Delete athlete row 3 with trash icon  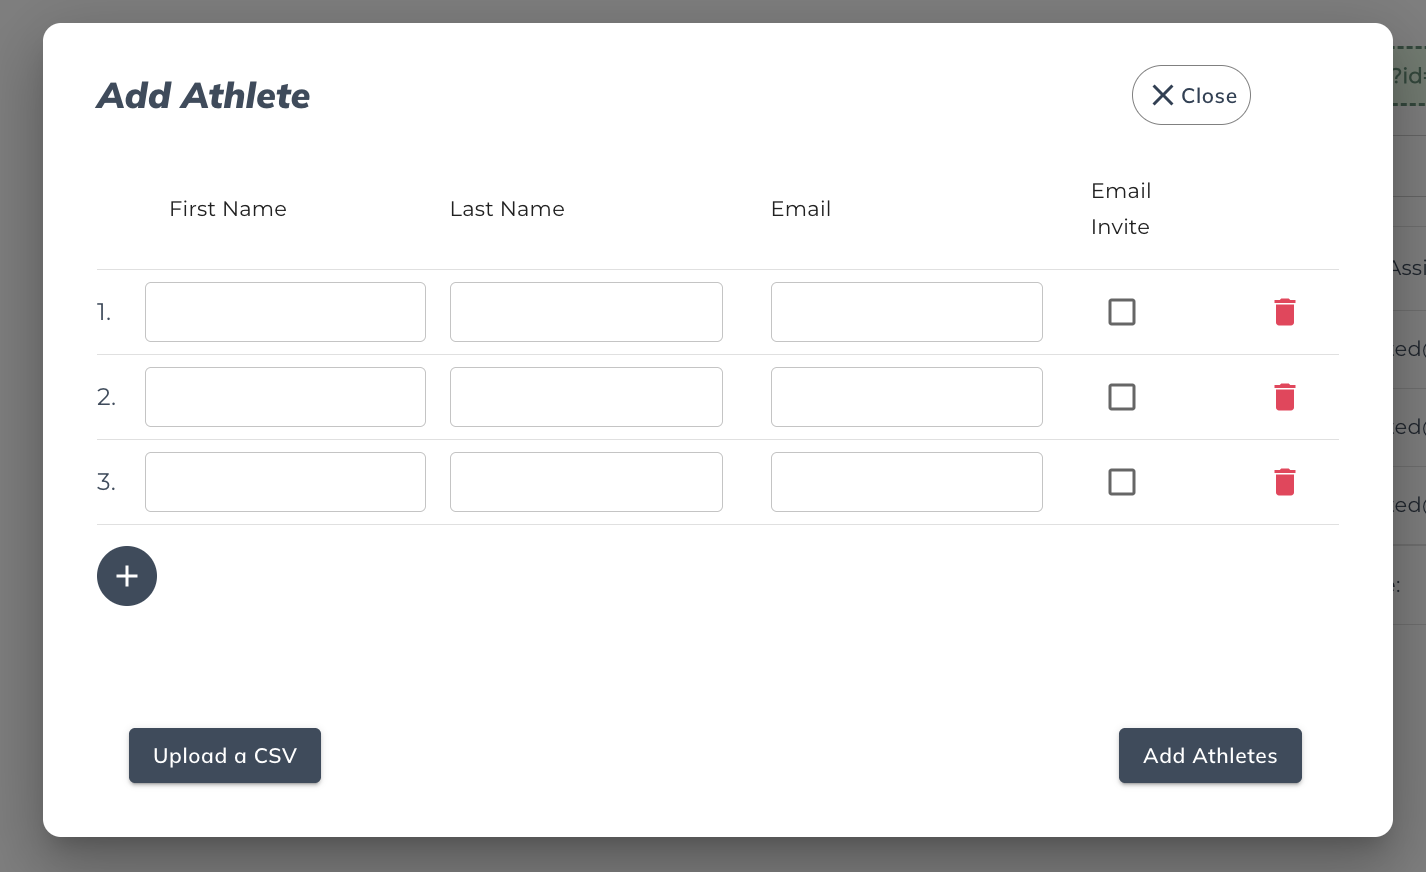click(x=1285, y=482)
